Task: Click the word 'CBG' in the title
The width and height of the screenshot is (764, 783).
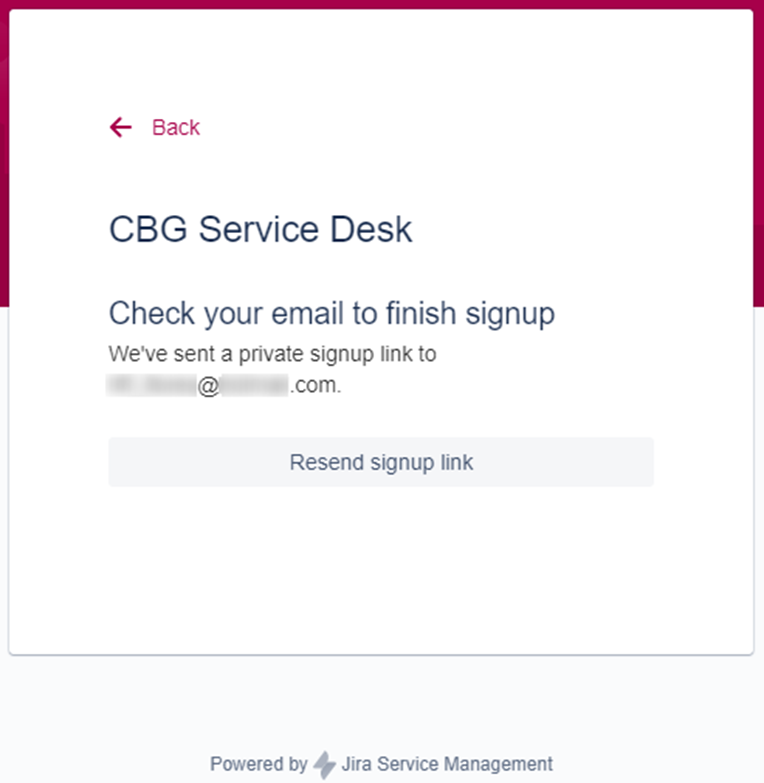Action: coord(148,229)
